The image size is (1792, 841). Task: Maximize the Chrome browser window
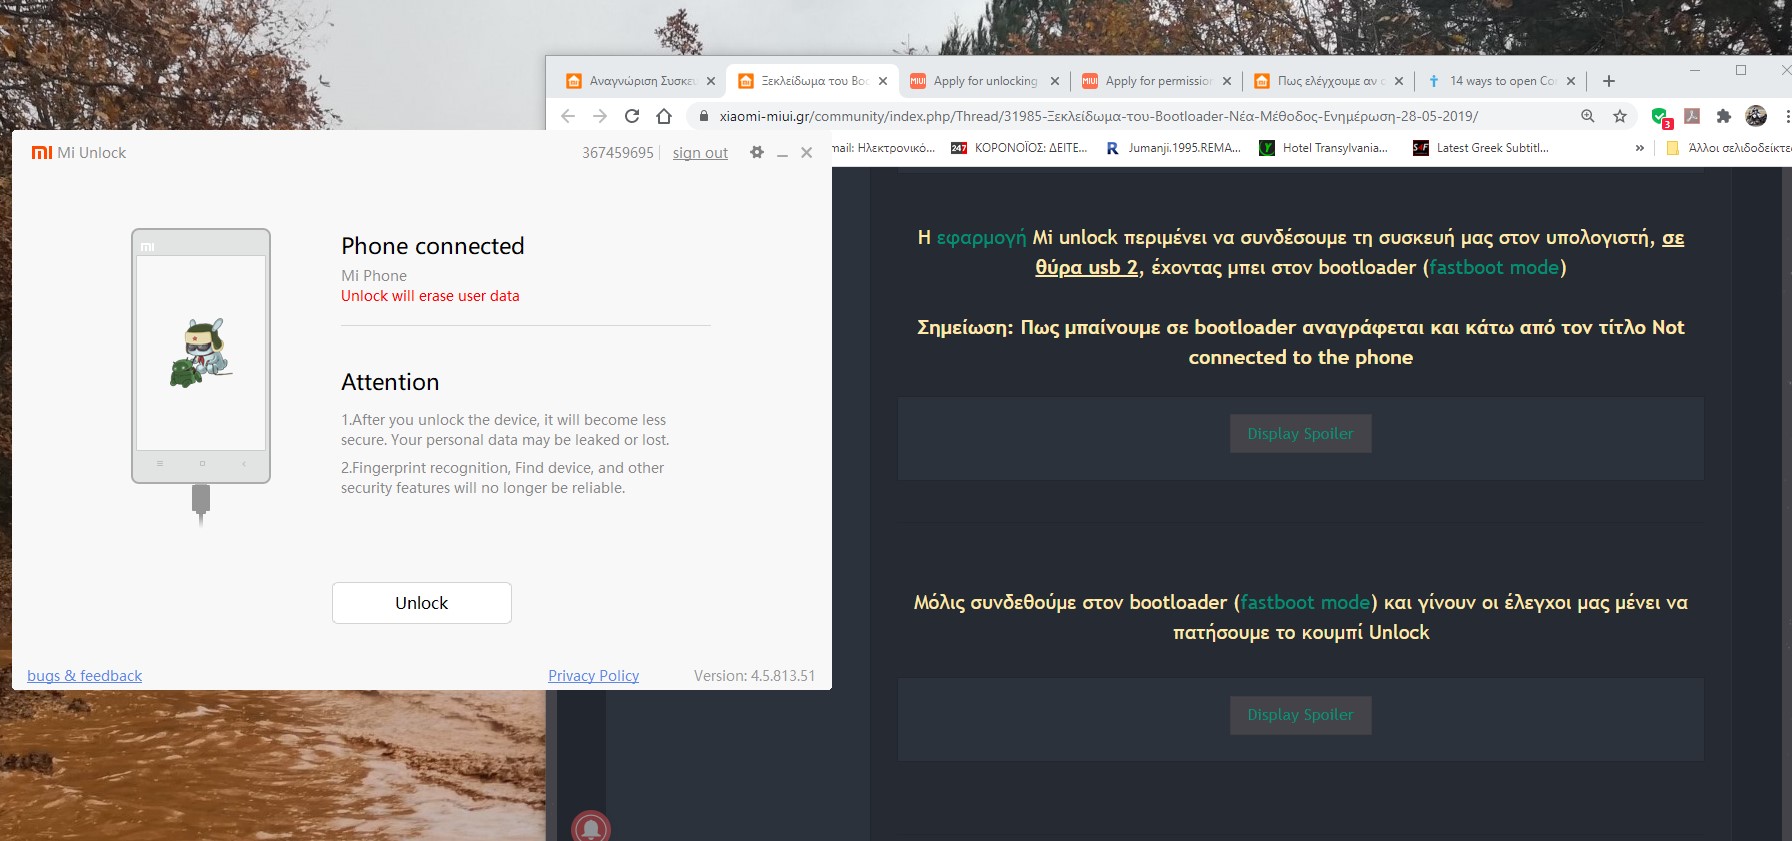coord(1741,70)
